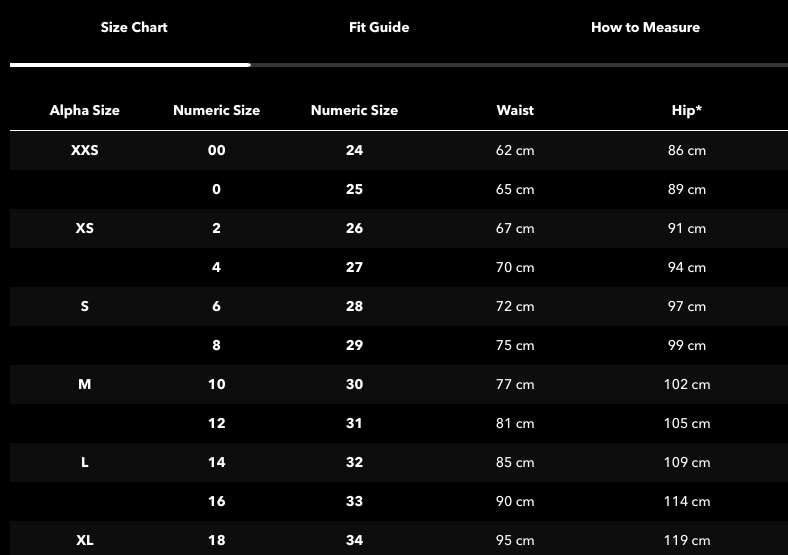The image size is (788, 555).
Task: Select the 114 cm hip value
Action: [687, 501]
